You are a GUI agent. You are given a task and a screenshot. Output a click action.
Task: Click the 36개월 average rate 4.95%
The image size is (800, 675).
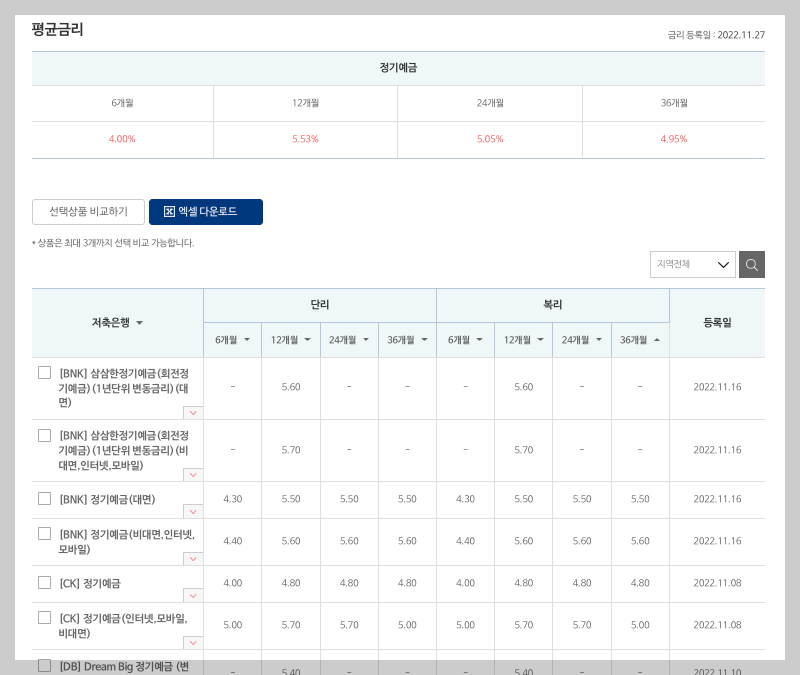673,139
